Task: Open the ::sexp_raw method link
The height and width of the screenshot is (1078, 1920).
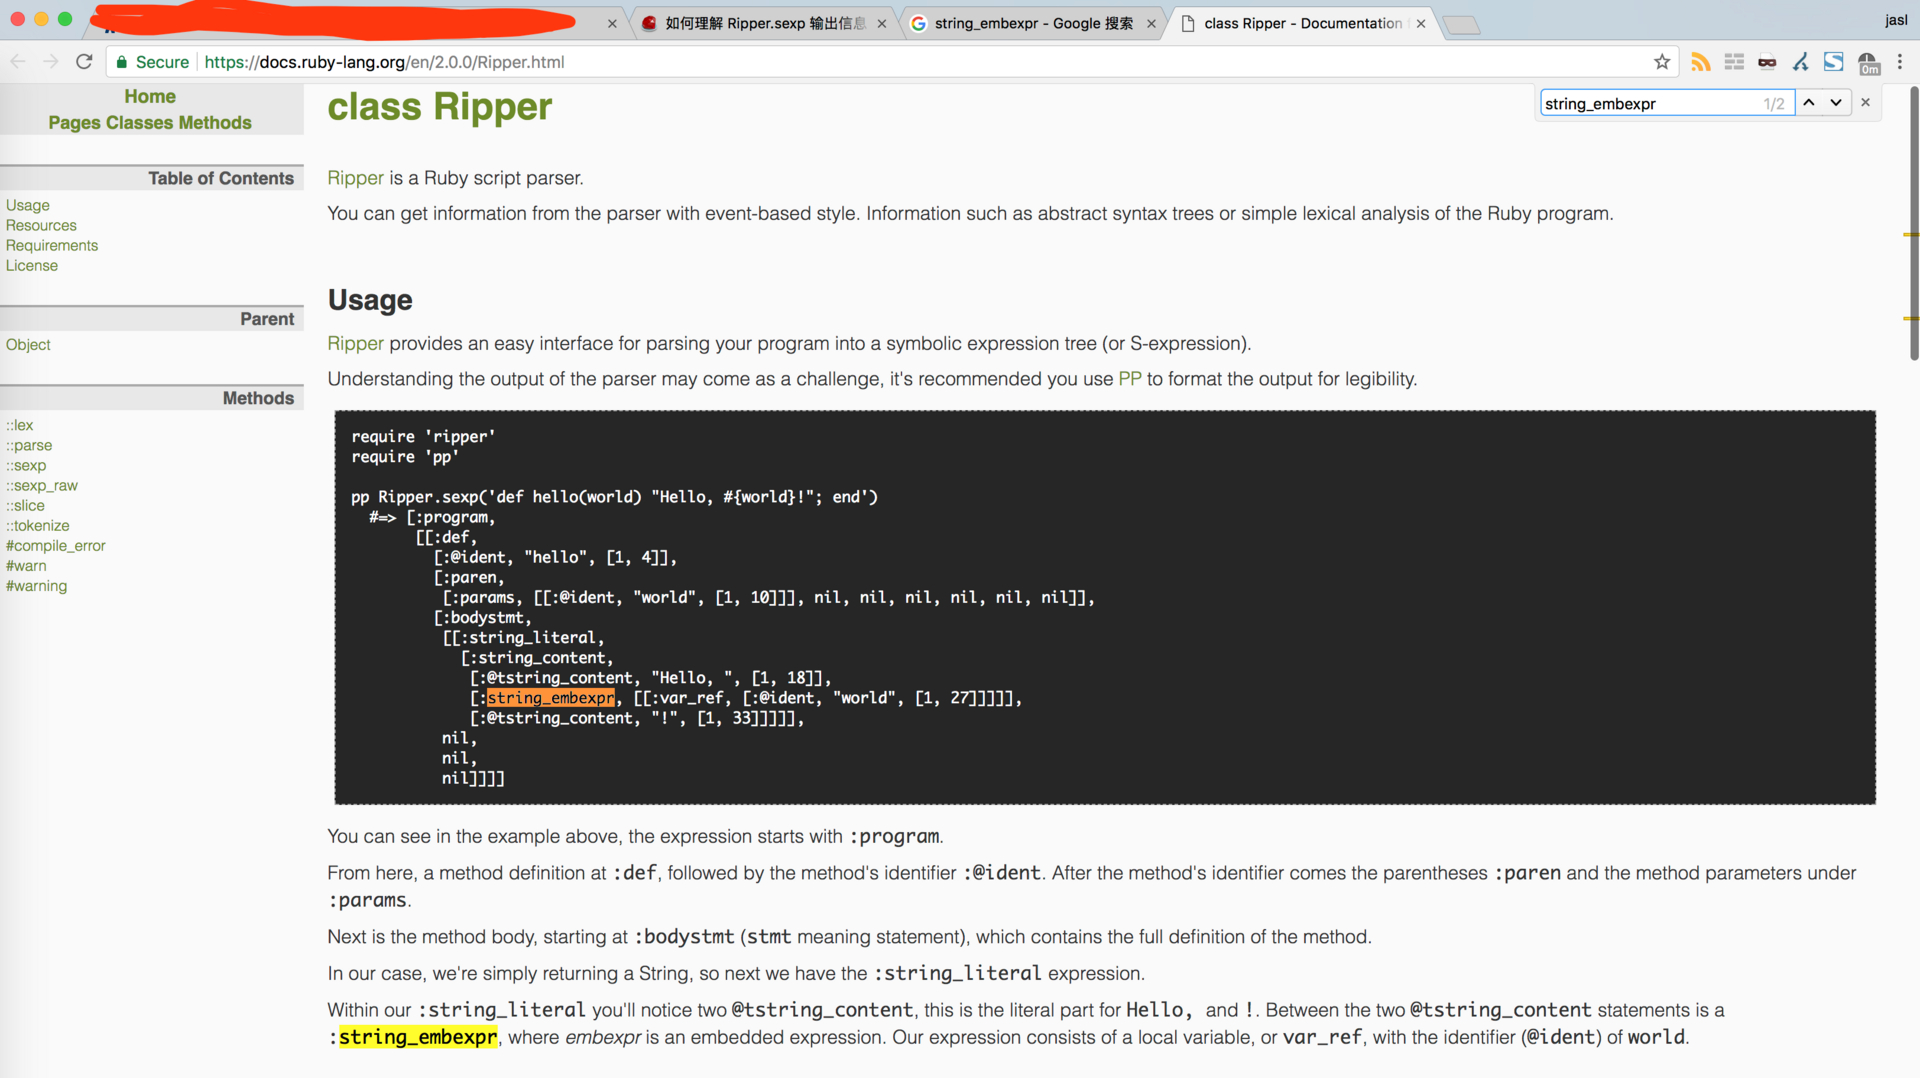Action: (x=42, y=485)
